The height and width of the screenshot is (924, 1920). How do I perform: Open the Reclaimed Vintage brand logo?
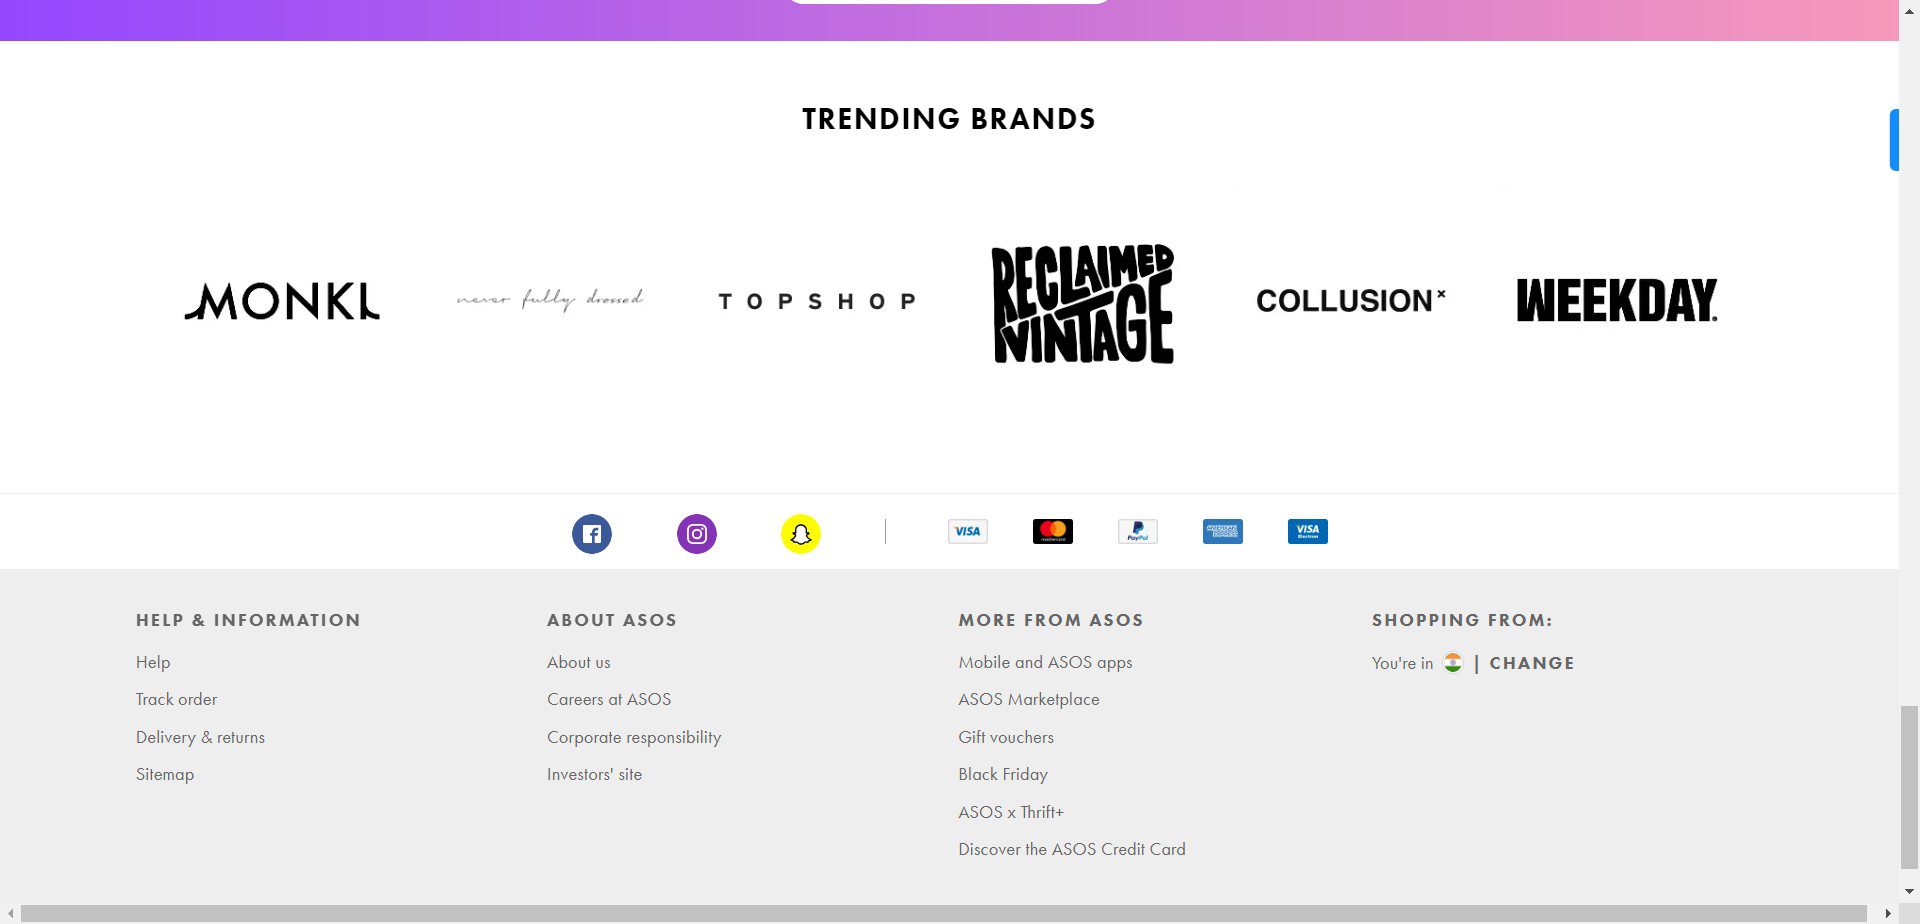(1083, 303)
